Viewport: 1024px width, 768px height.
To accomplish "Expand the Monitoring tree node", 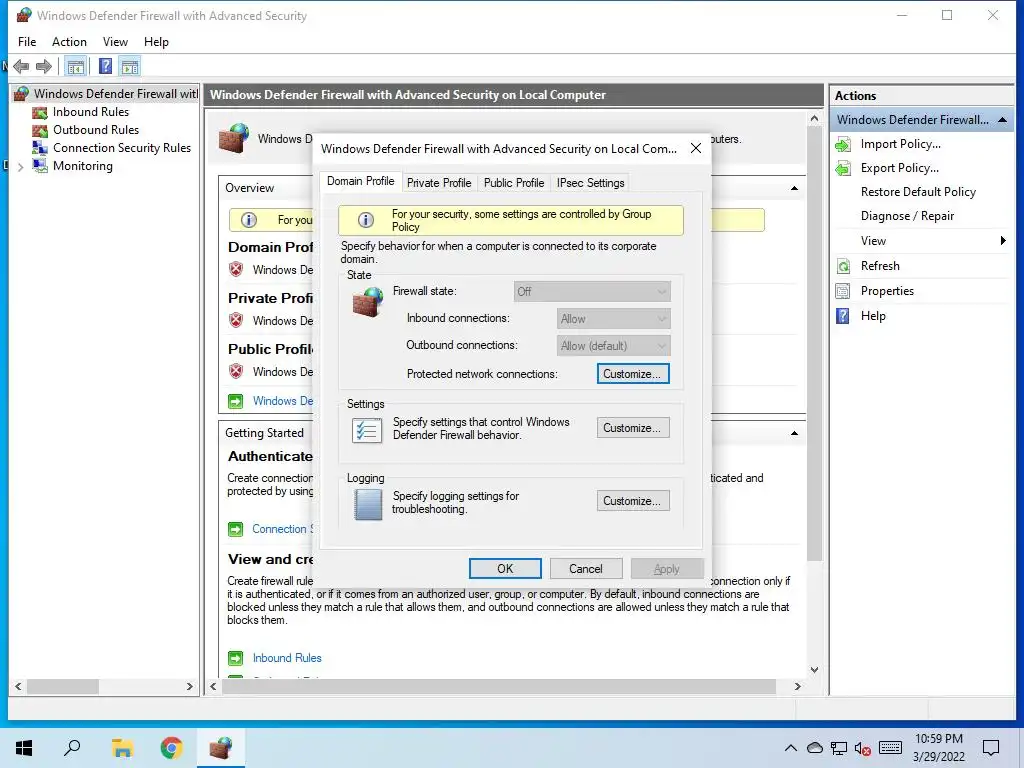I will pyautogui.click(x=20, y=167).
